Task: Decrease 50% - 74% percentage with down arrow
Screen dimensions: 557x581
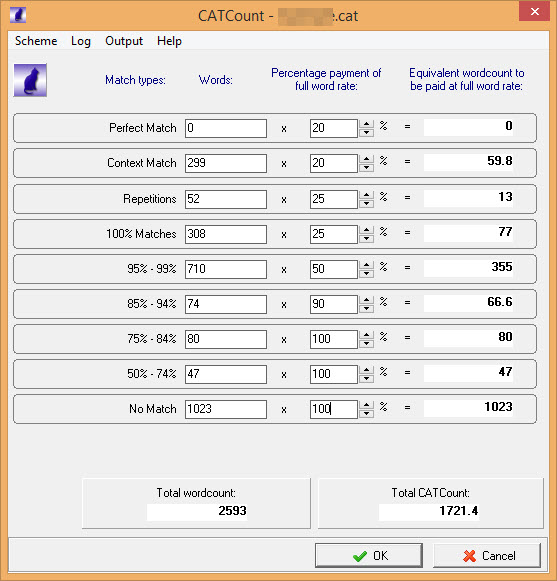Action: 366,378
